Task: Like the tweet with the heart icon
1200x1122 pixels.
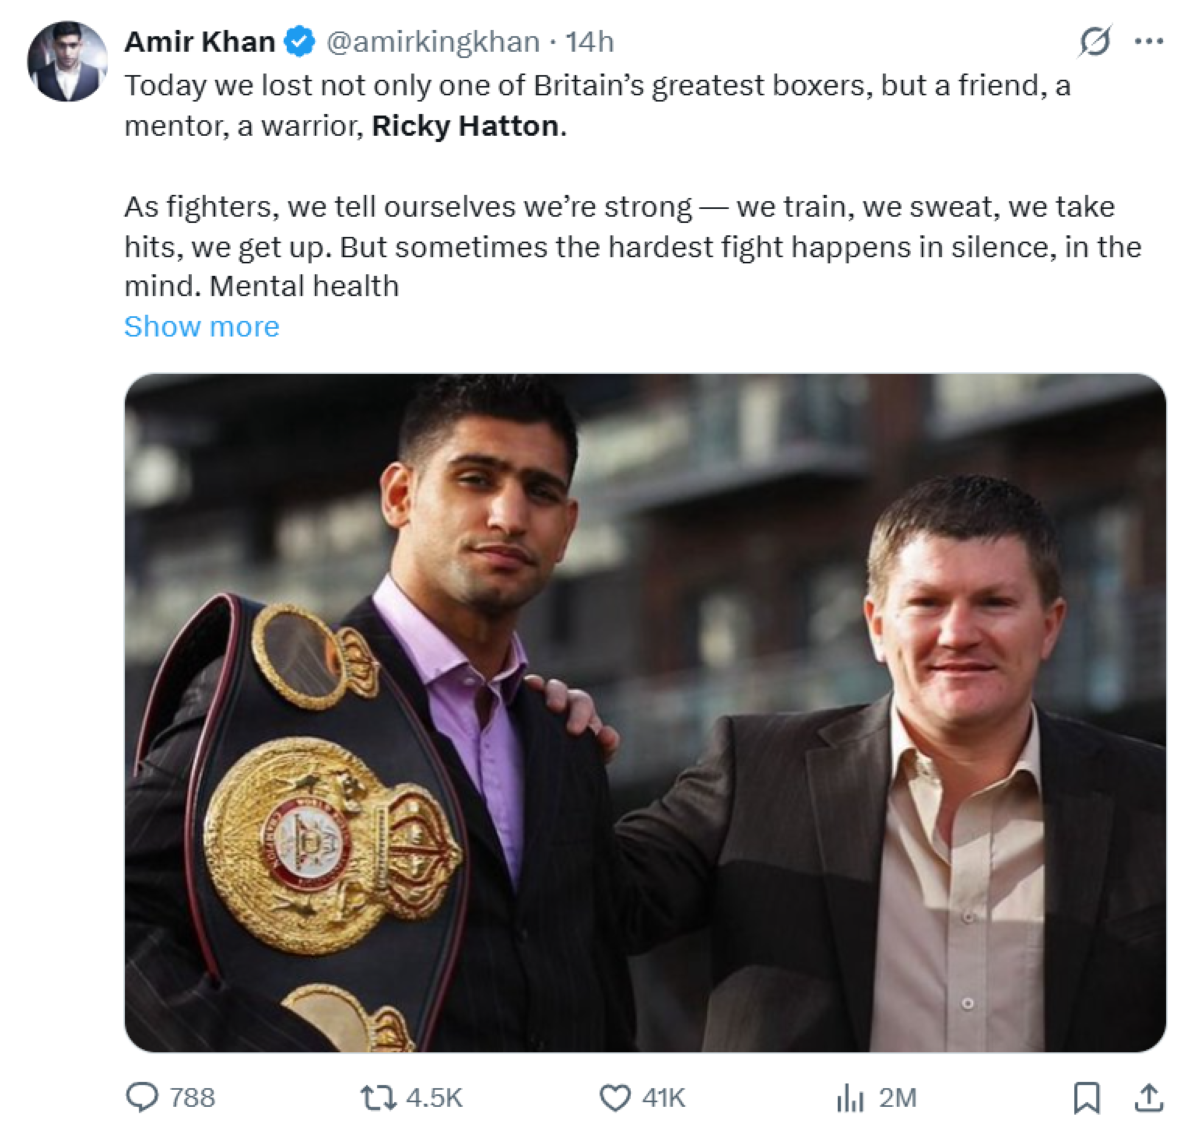Action: point(614,1098)
